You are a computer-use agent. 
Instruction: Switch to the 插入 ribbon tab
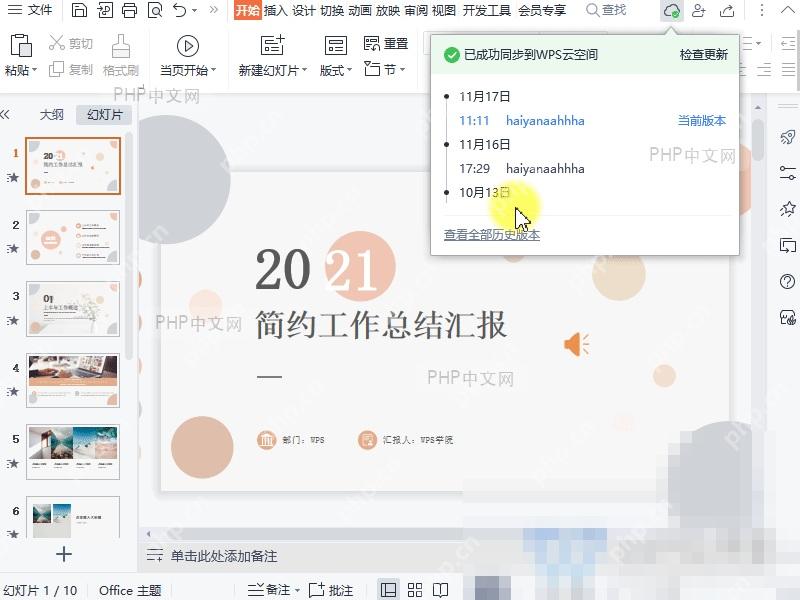[276, 10]
